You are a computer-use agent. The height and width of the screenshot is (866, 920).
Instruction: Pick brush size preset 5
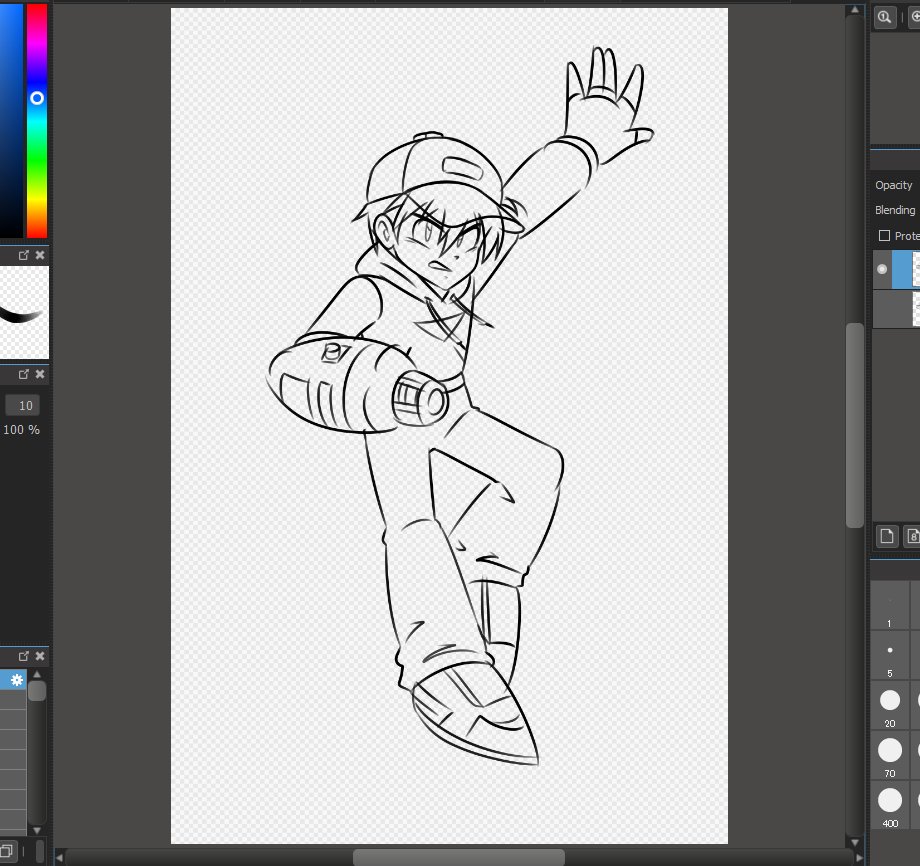[x=889, y=655]
